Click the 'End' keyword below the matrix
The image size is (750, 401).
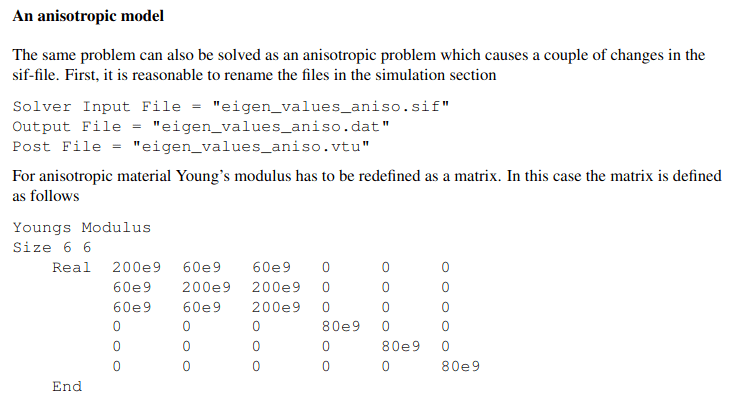coord(67,387)
